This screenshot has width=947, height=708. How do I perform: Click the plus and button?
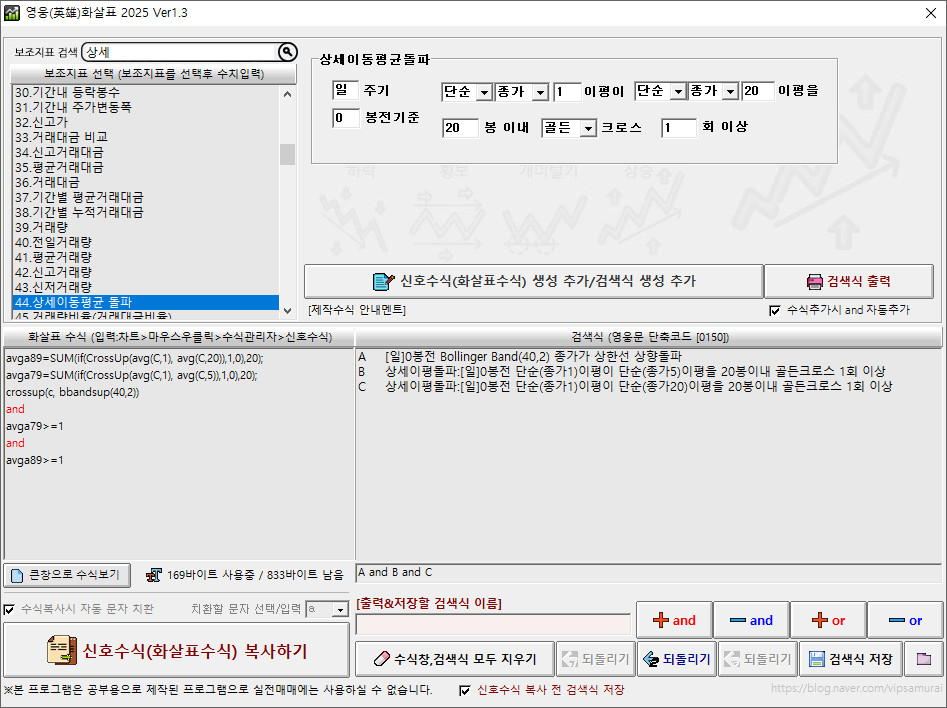tap(673, 620)
